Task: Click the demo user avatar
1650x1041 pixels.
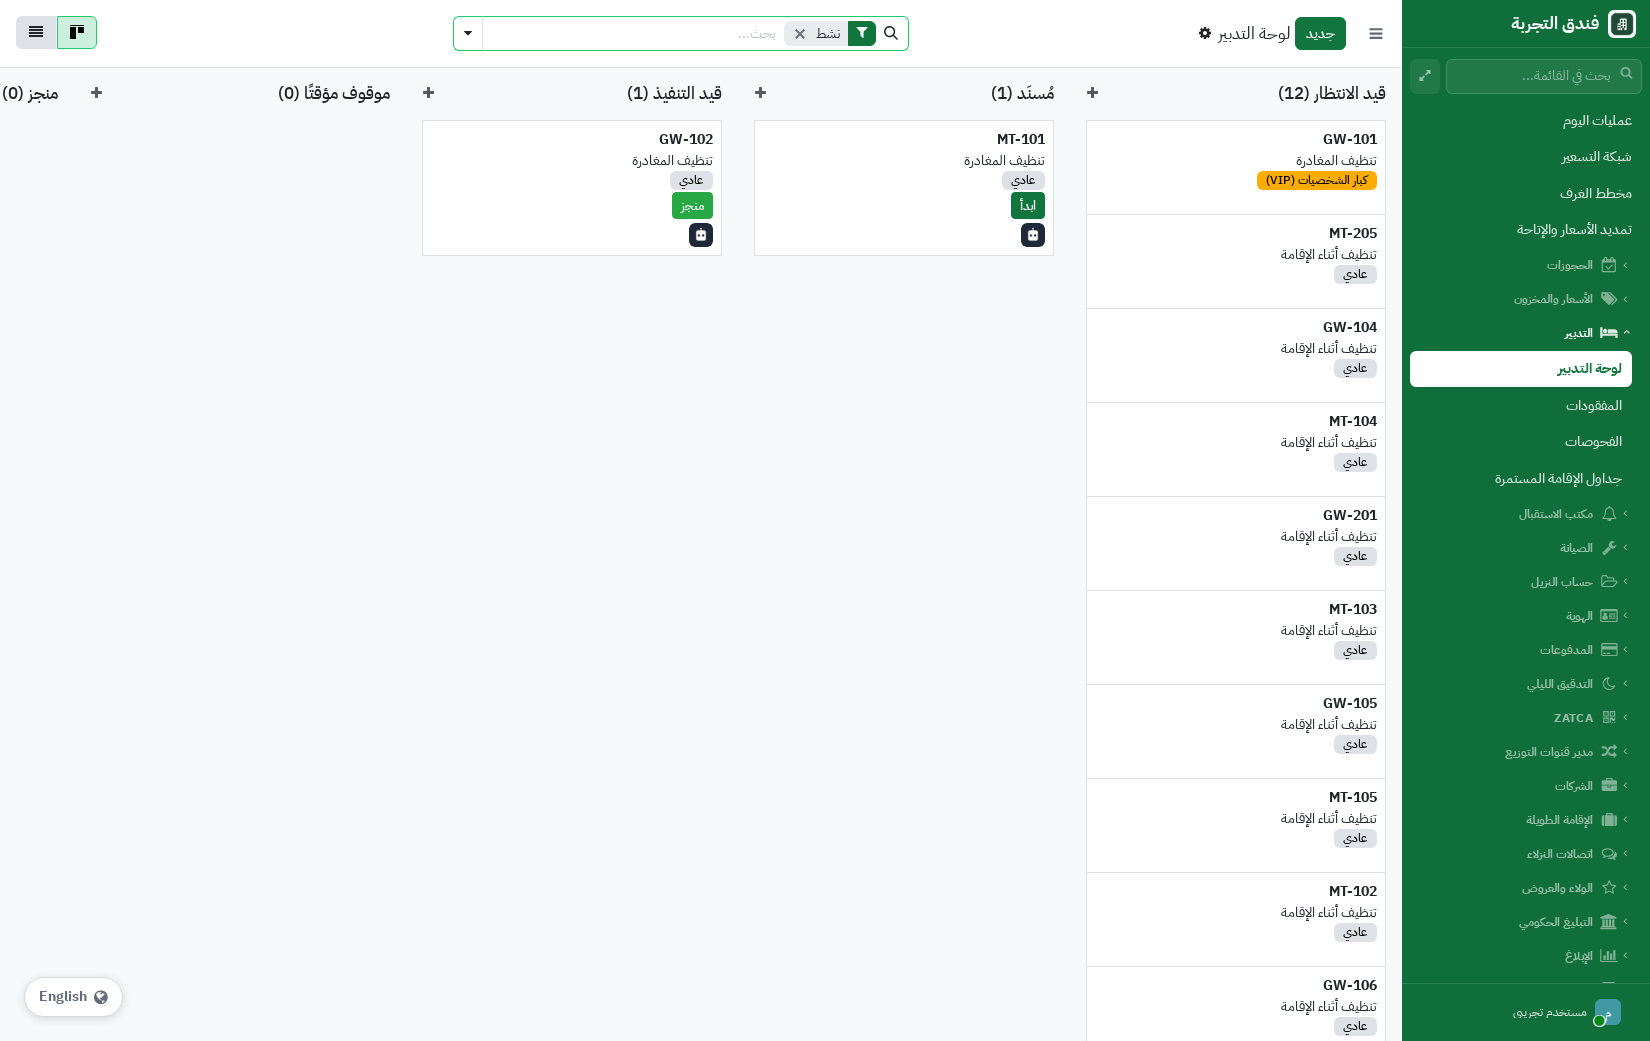Action: (x=1607, y=1012)
